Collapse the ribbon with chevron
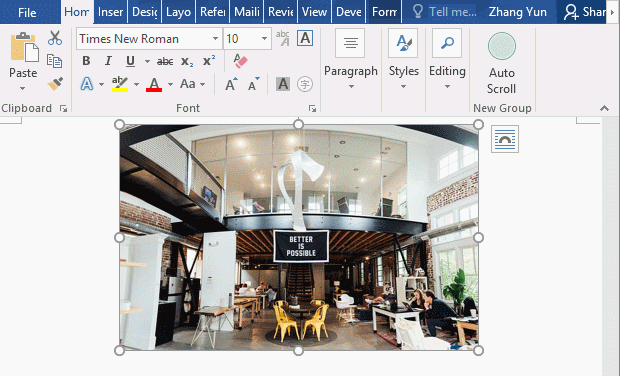Image resolution: width=620 pixels, height=376 pixels. click(604, 108)
